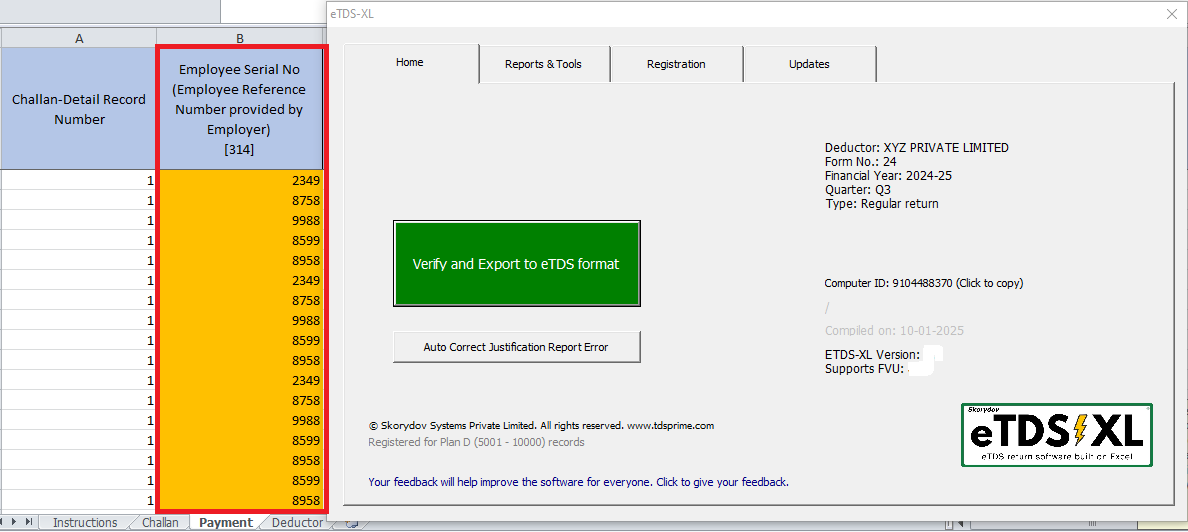Close the eTDS-XL dialog window
Image resolution: width=1188 pixels, height=532 pixels.
point(1171,14)
